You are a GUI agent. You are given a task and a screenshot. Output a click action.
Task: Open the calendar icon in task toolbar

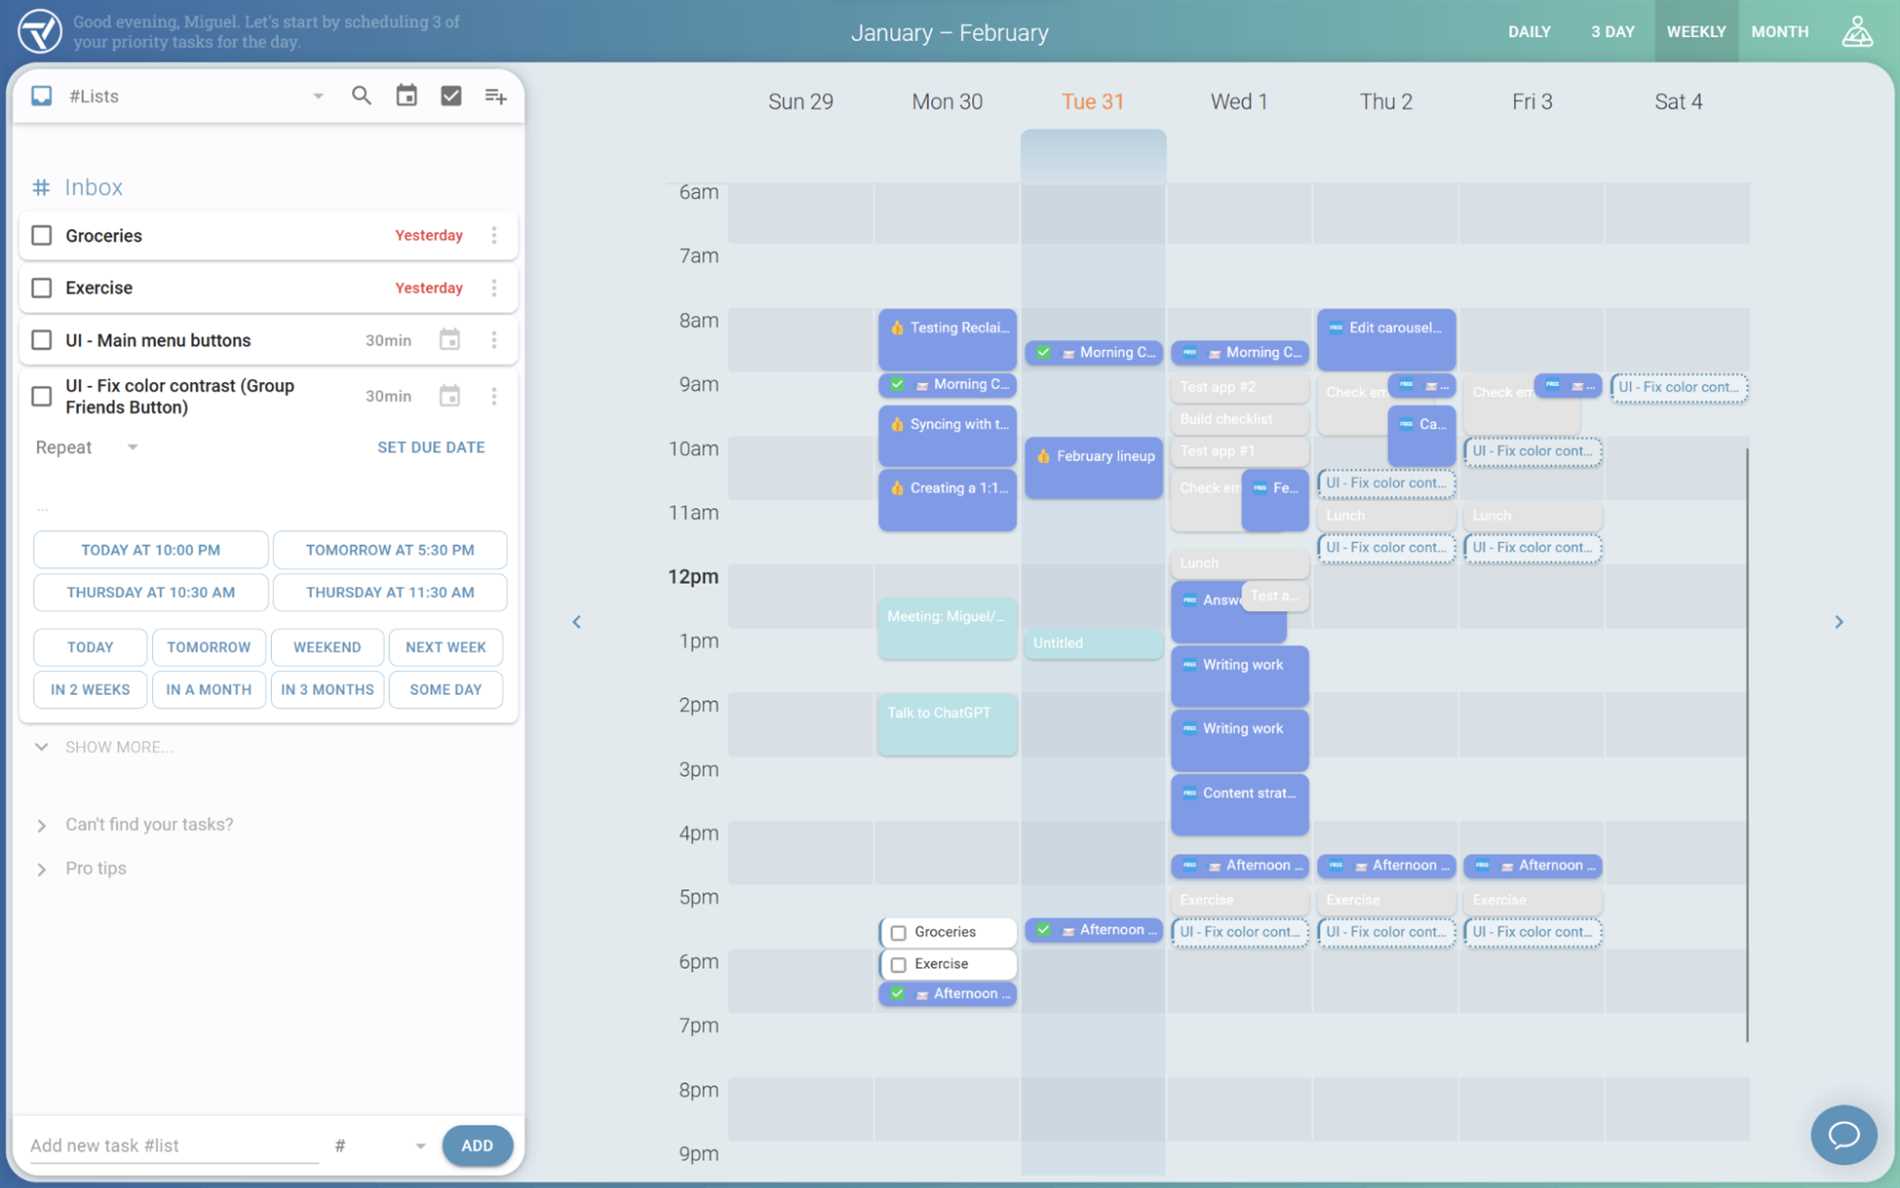[406, 96]
